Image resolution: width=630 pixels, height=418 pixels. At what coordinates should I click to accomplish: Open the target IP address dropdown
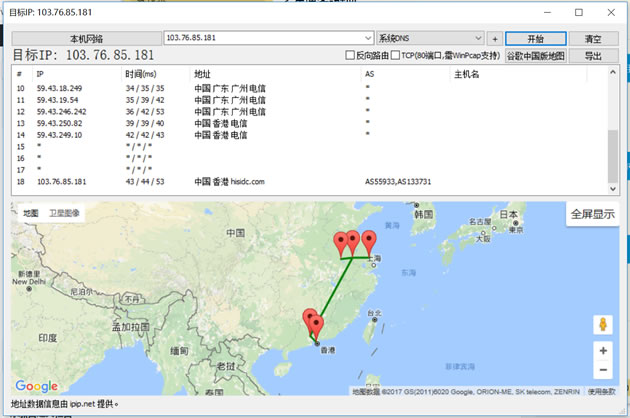368,38
